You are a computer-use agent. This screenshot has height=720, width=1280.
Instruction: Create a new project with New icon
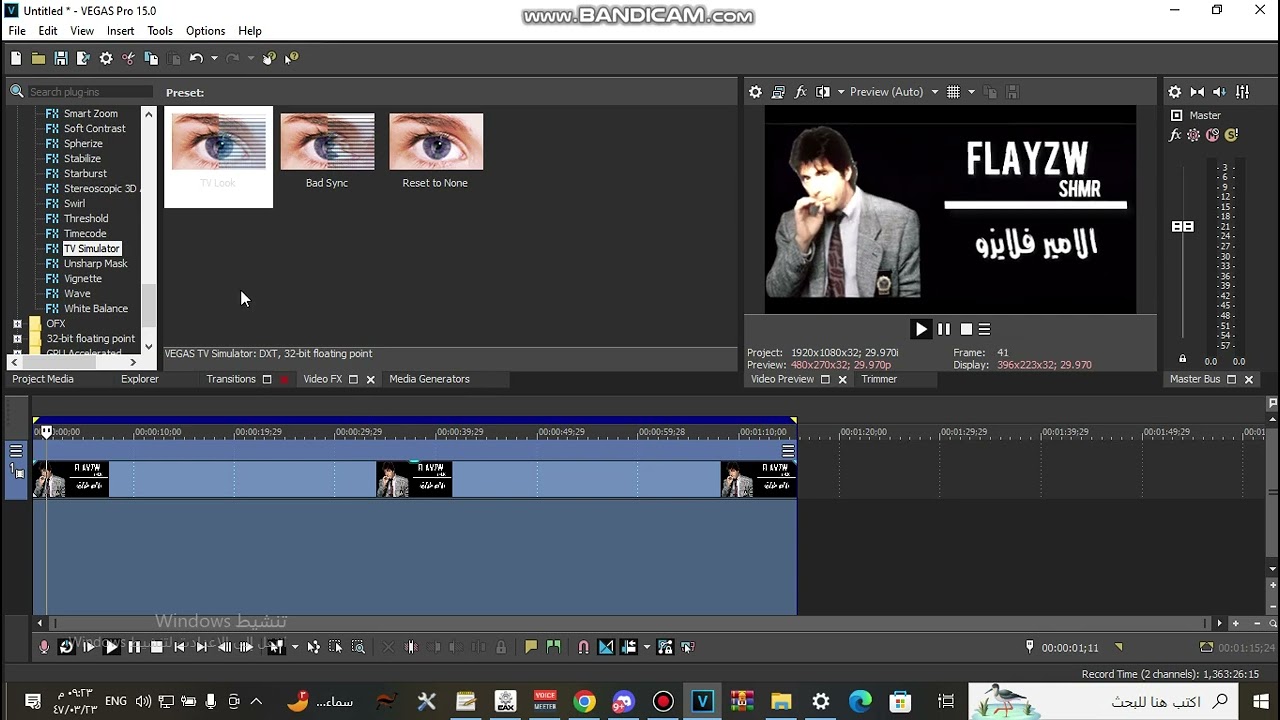click(16, 59)
